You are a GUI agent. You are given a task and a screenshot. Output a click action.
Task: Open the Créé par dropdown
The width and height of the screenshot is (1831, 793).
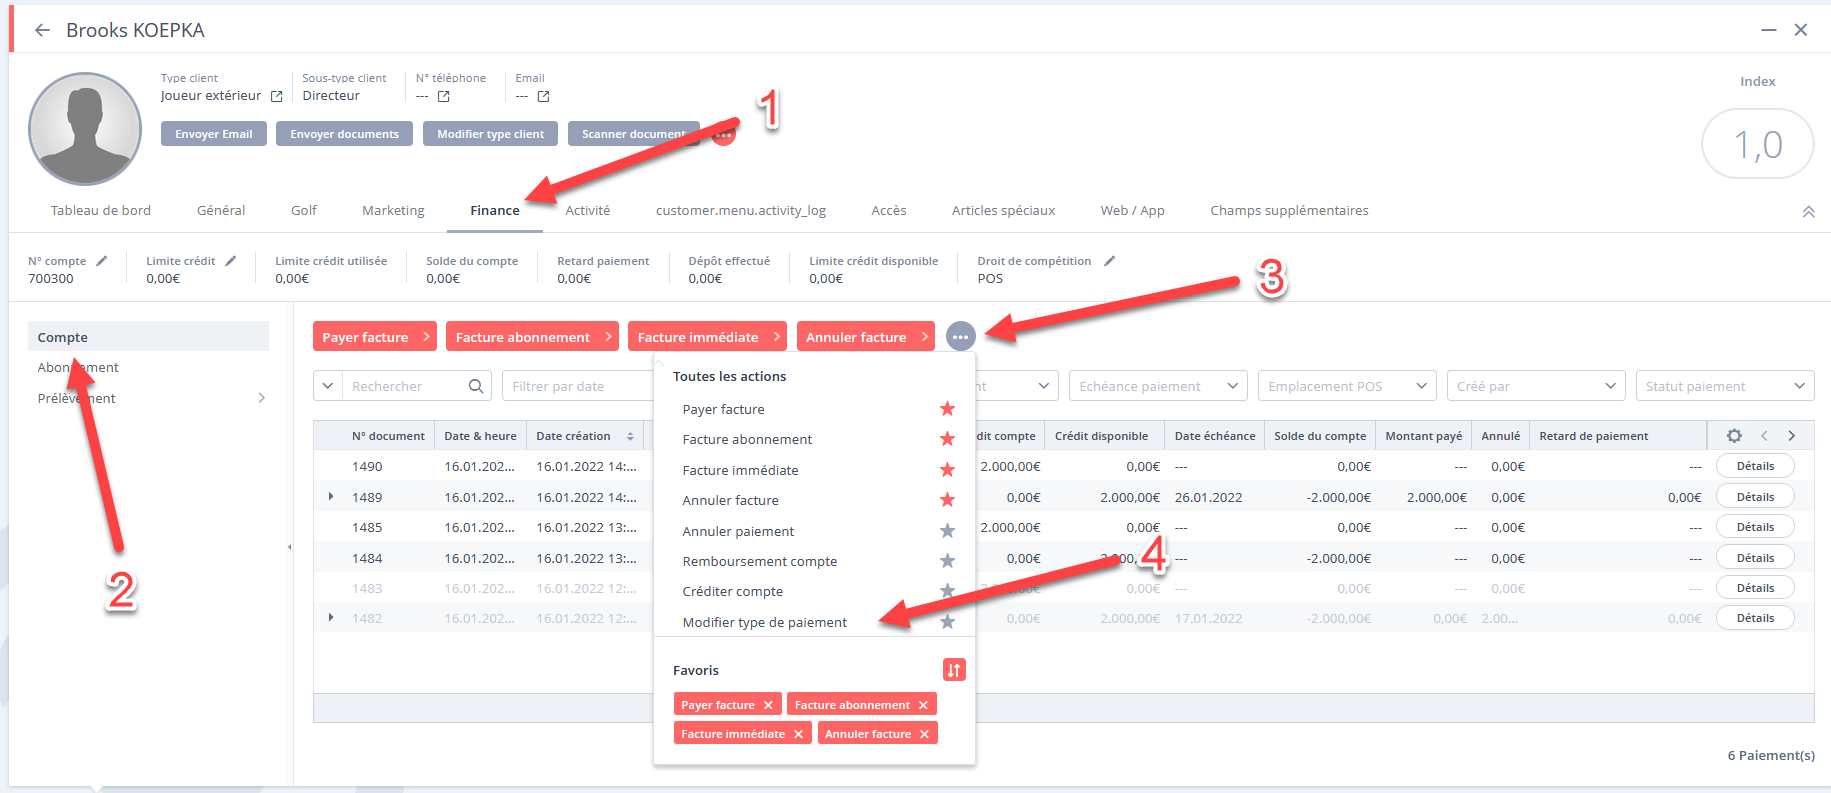click(x=1536, y=386)
